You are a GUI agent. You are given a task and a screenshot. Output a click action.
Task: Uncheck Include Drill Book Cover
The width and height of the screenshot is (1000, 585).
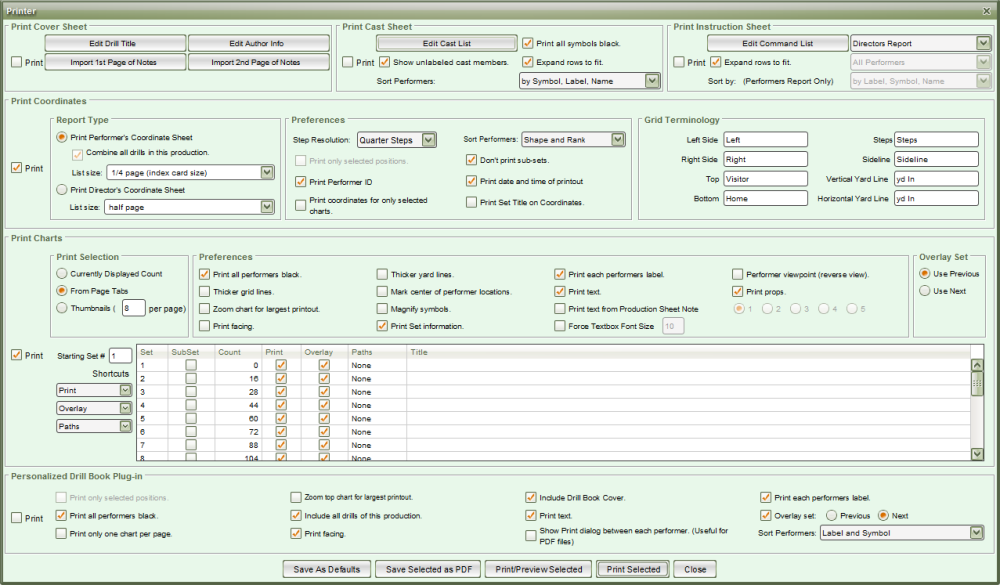[x=530, y=497]
